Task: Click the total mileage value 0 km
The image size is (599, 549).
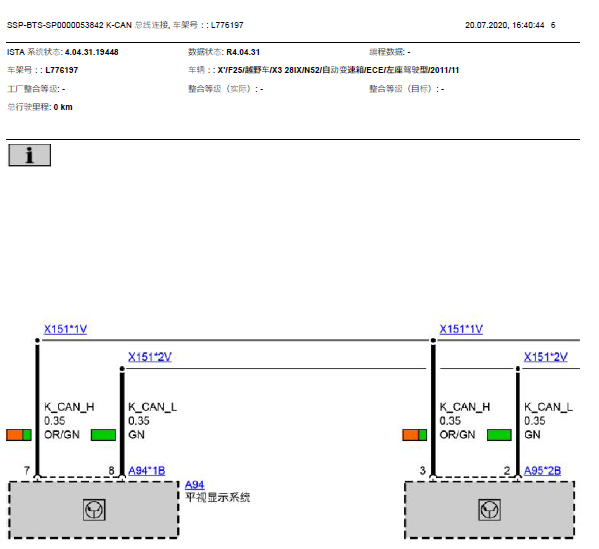Action: tap(63, 107)
